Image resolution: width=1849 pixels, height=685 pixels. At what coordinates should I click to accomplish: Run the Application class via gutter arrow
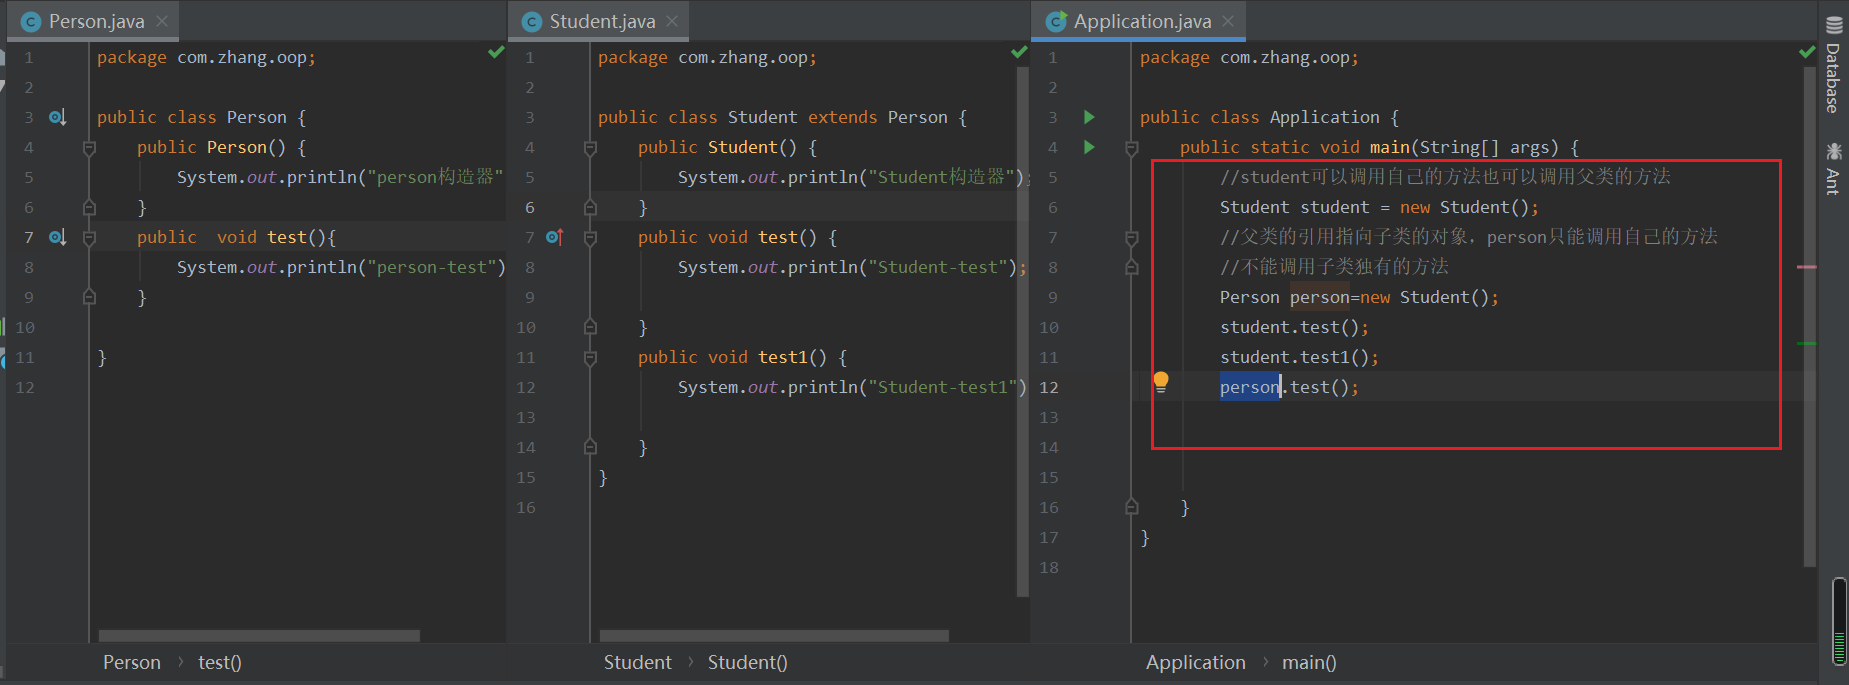coord(1089,117)
